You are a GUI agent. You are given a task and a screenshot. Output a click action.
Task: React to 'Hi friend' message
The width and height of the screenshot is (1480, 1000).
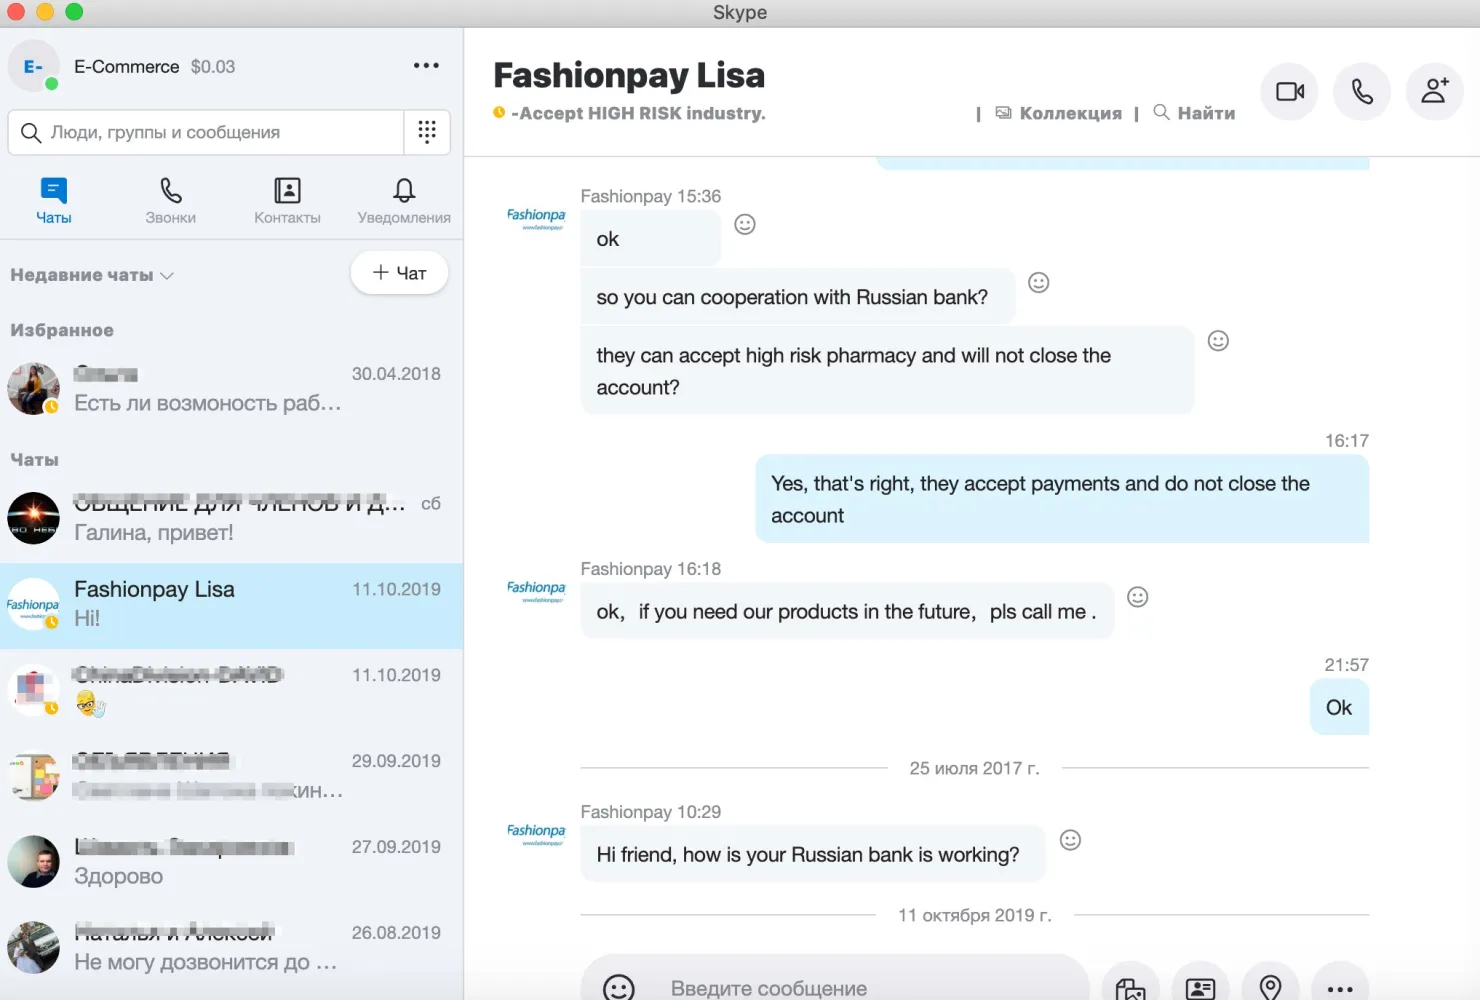(1070, 840)
